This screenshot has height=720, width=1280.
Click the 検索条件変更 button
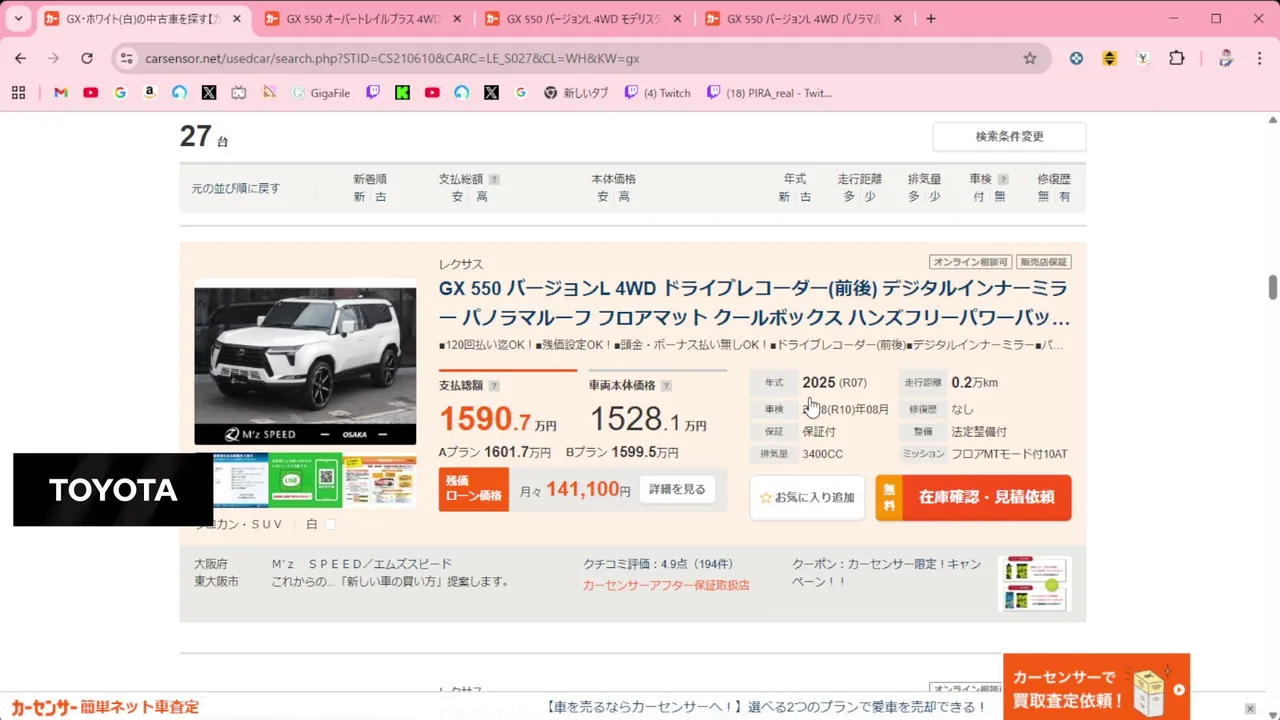(1009, 137)
